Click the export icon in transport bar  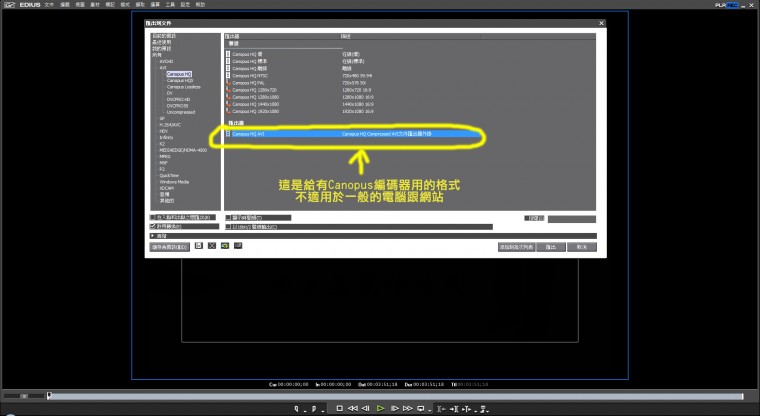(x=483, y=409)
